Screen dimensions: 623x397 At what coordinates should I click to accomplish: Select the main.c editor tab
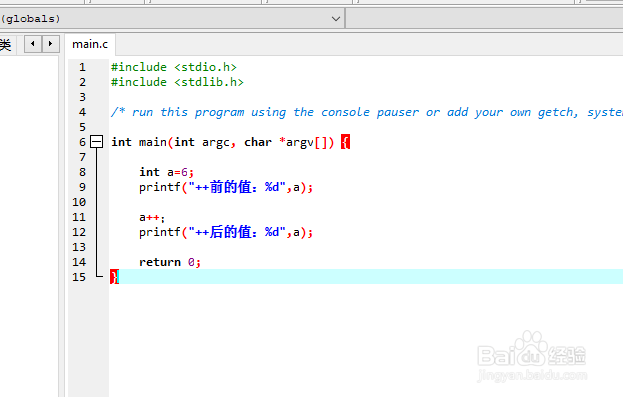click(x=90, y=44)
